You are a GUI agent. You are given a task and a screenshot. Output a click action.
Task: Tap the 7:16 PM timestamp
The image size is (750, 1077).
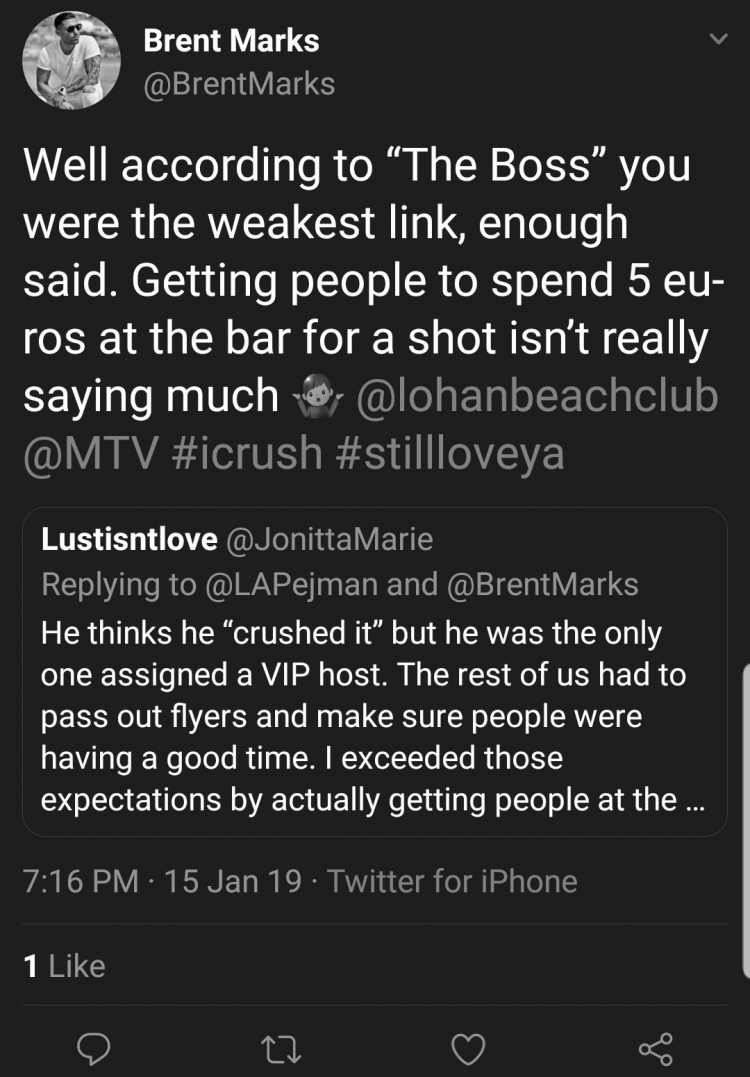(81, 881)
